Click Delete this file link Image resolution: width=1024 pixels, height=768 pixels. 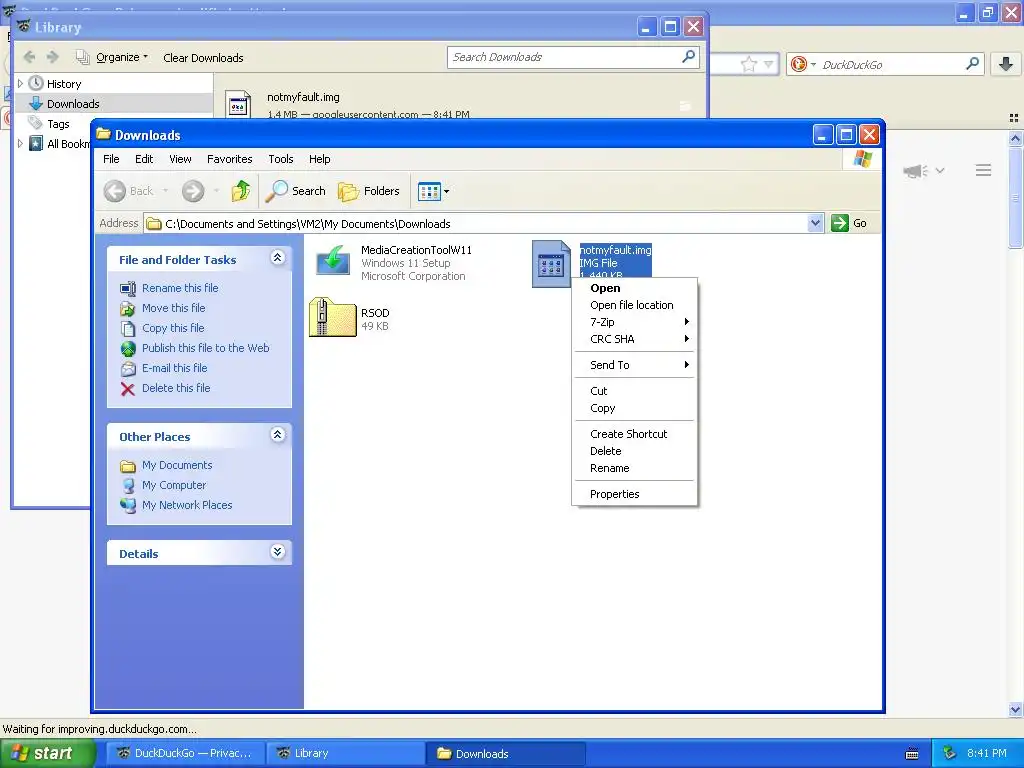(176, 388)
